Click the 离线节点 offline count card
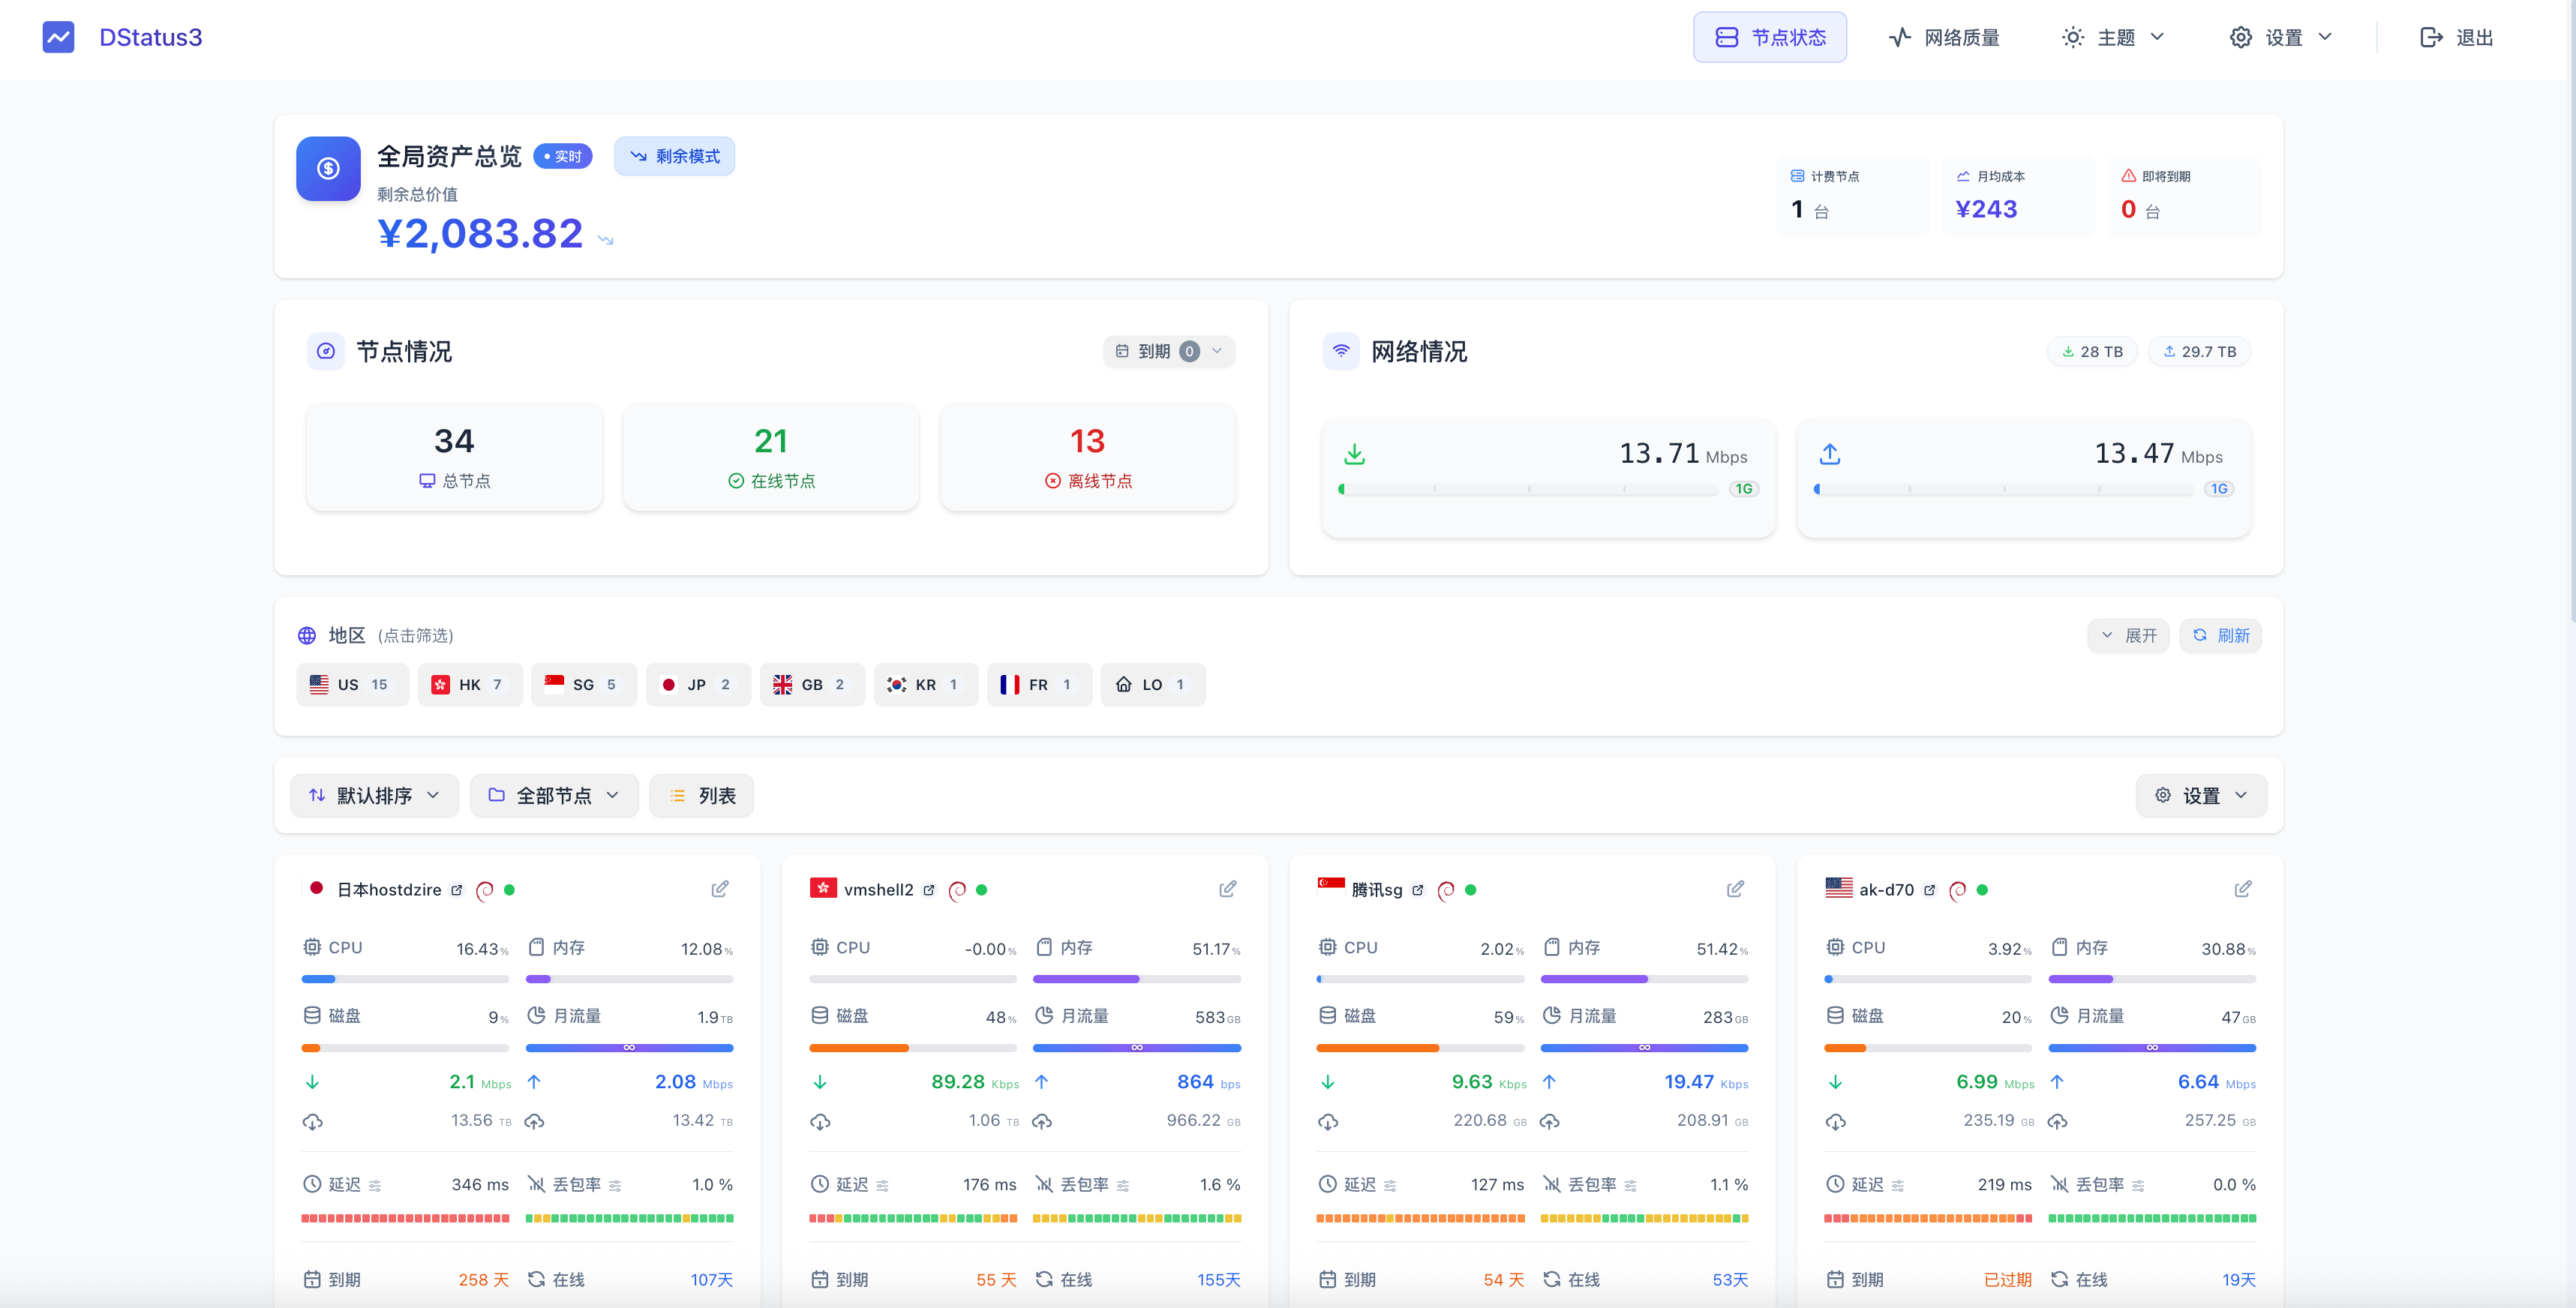2576x1308 pixels. click(x=1087, y=457)
